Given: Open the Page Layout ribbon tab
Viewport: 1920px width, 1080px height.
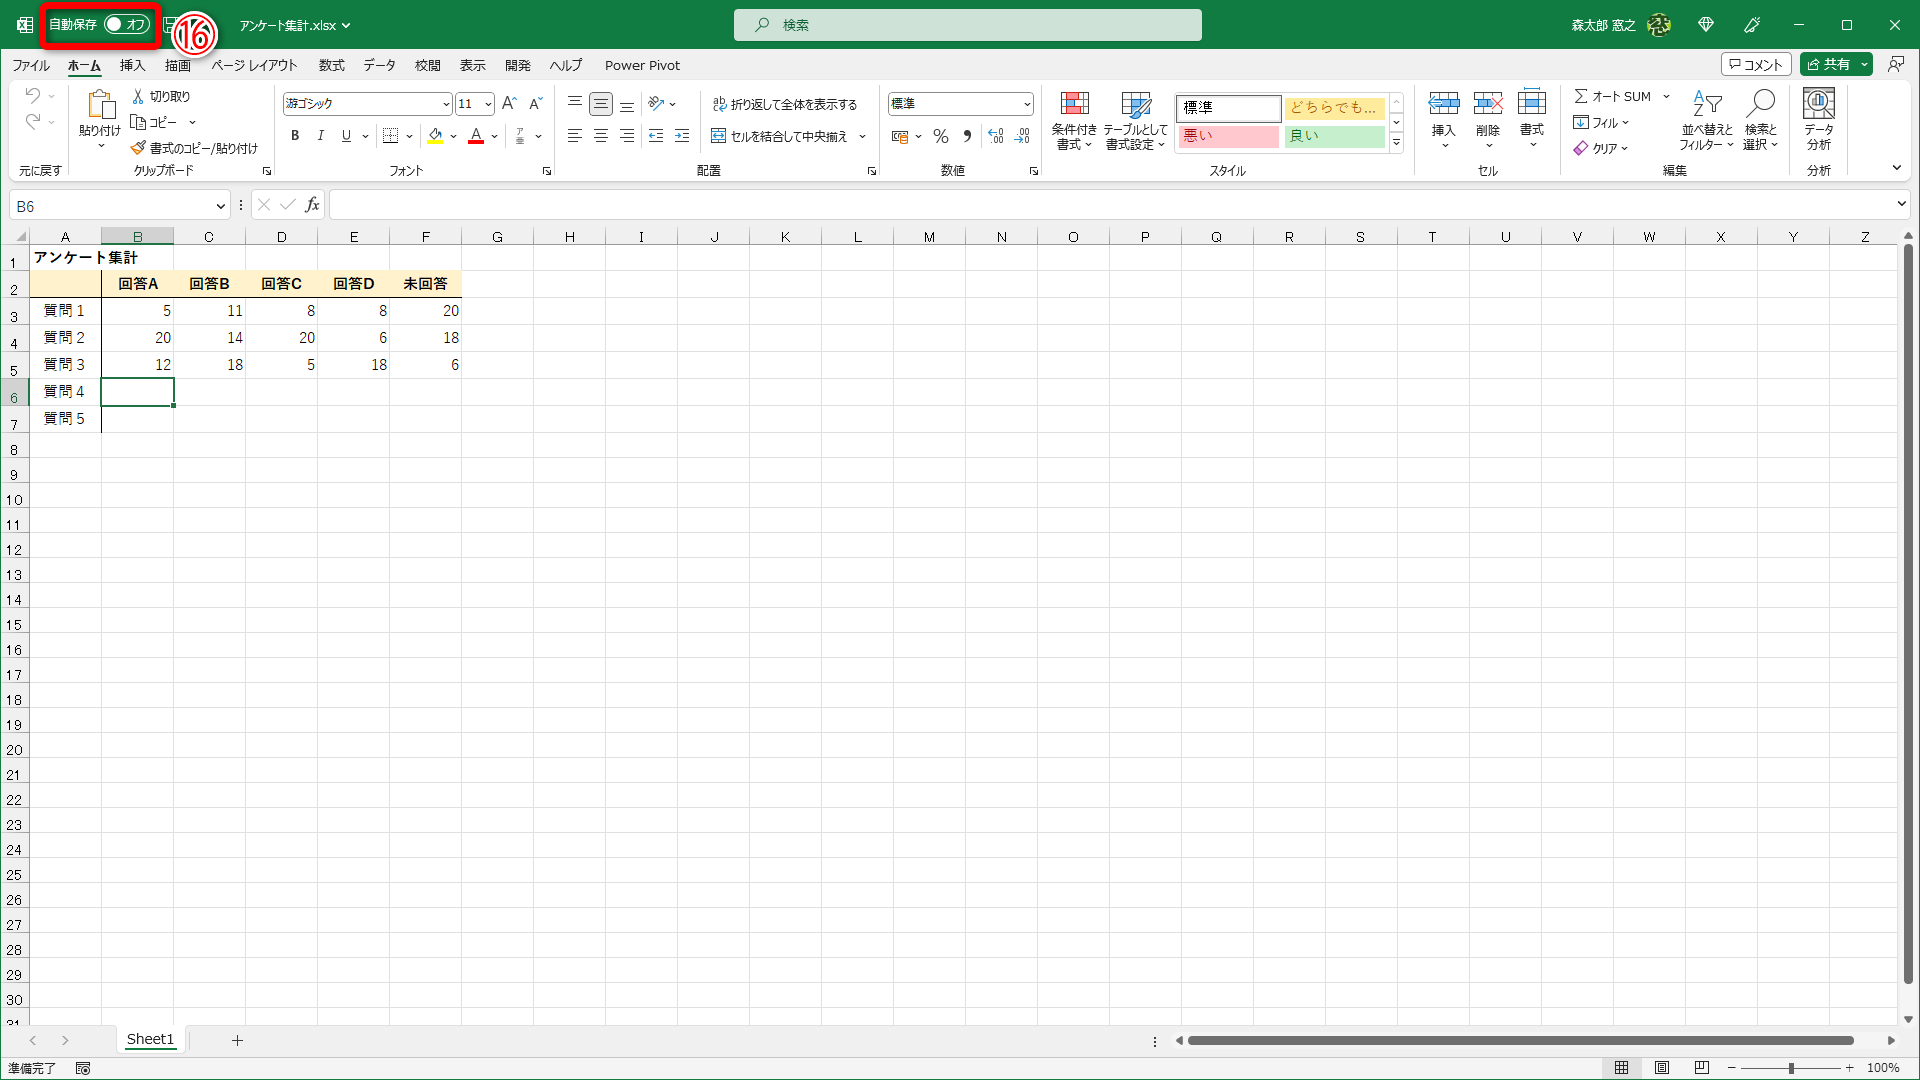Looking at the screenshot, I should (x=254, y=65).
